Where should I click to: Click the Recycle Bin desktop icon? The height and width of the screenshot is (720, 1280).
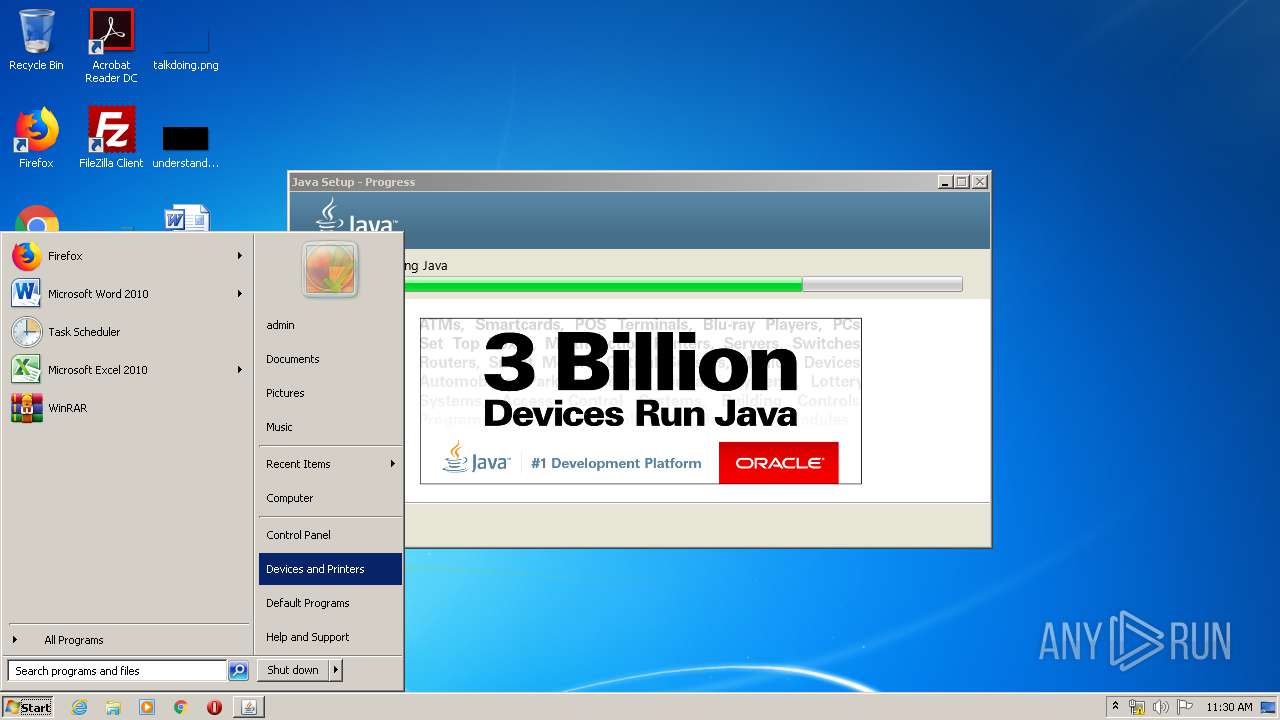(36, 40)
